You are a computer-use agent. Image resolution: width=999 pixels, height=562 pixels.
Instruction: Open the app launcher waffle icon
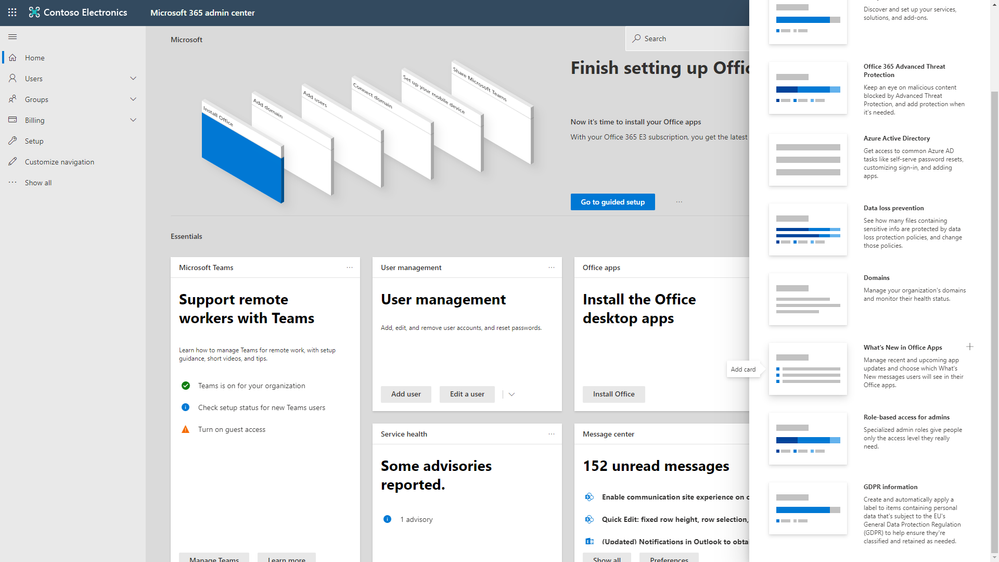click(12, 12)
